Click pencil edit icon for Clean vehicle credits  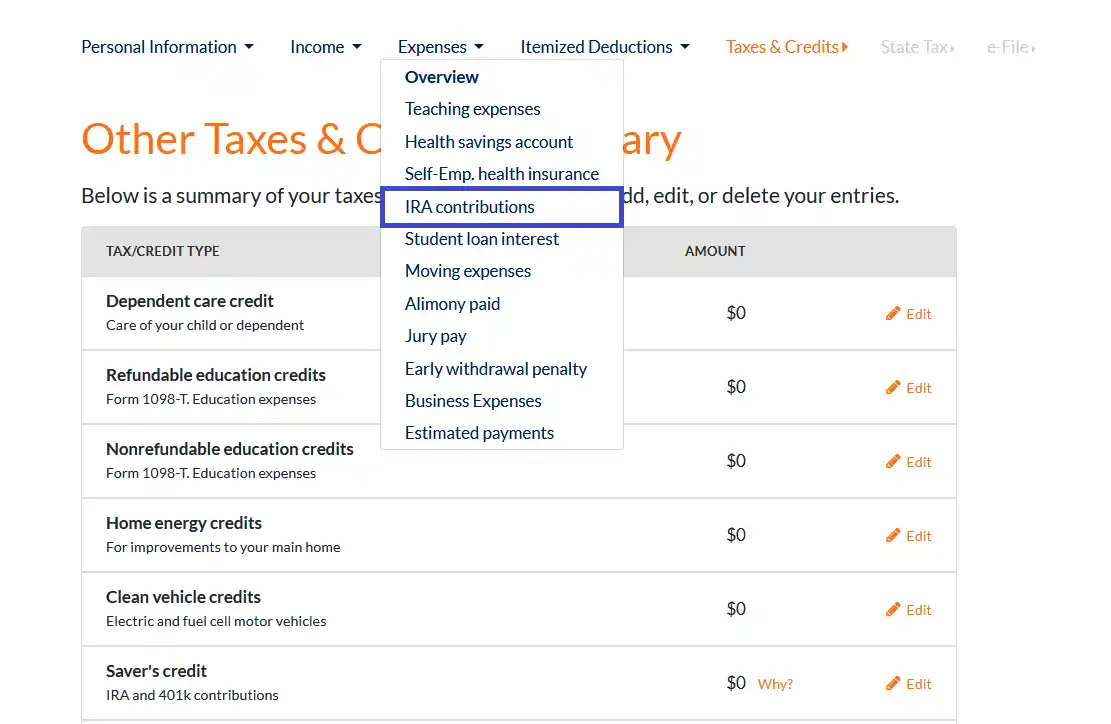(893, 610)
